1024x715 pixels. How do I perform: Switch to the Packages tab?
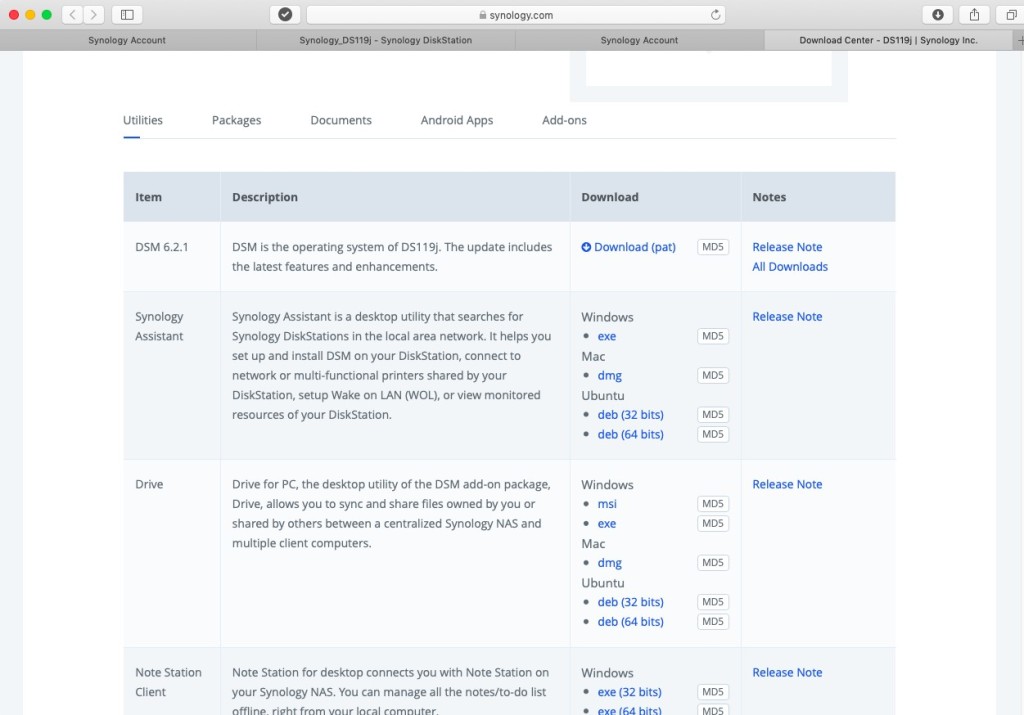236,120
